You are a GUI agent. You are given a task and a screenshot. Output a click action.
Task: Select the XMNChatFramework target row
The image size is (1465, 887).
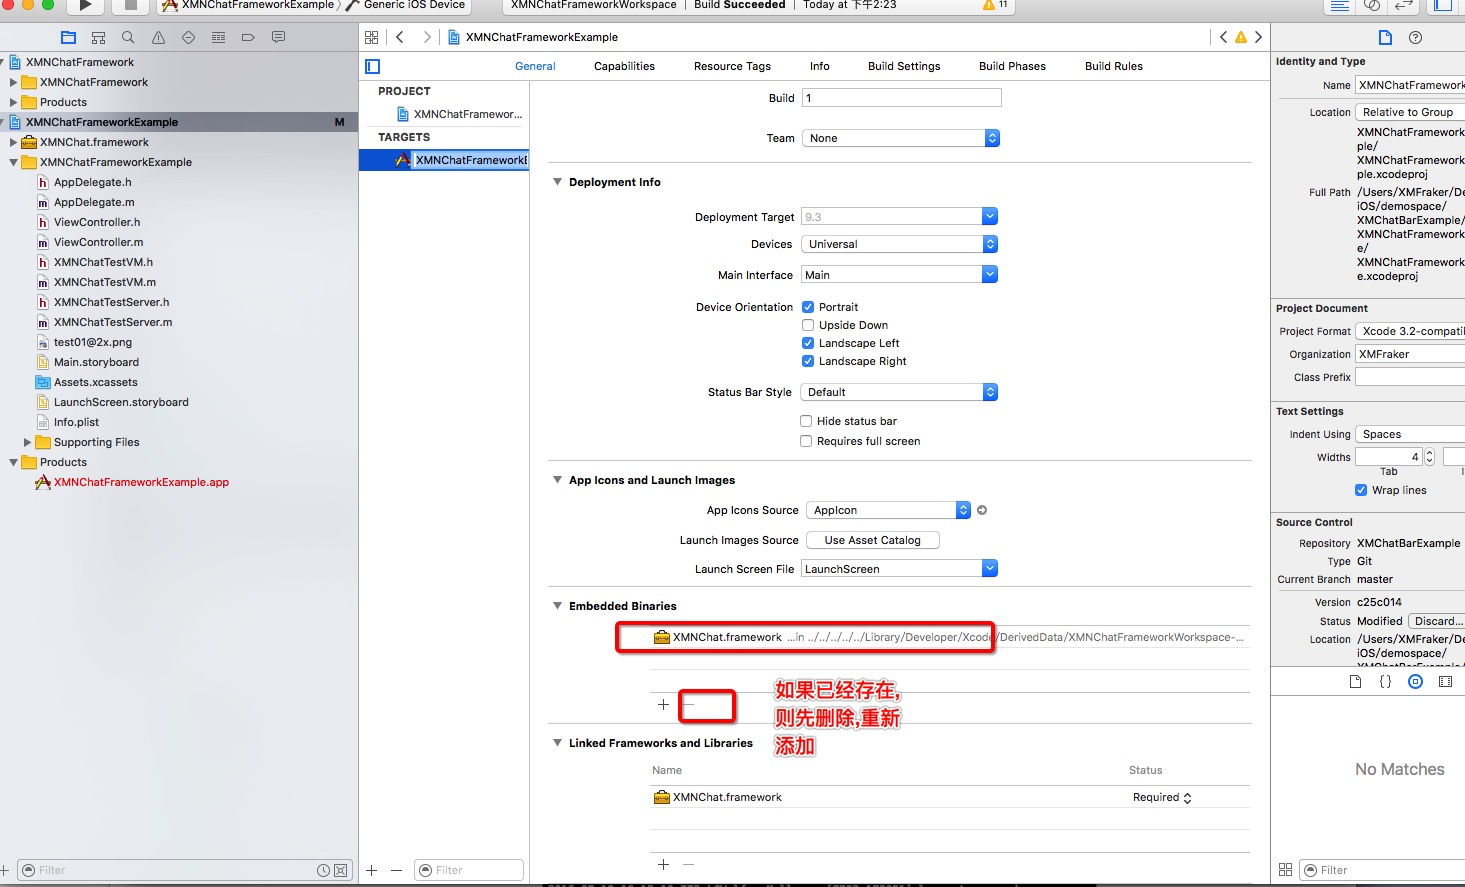pyautogui.click(x=444, y=160)
